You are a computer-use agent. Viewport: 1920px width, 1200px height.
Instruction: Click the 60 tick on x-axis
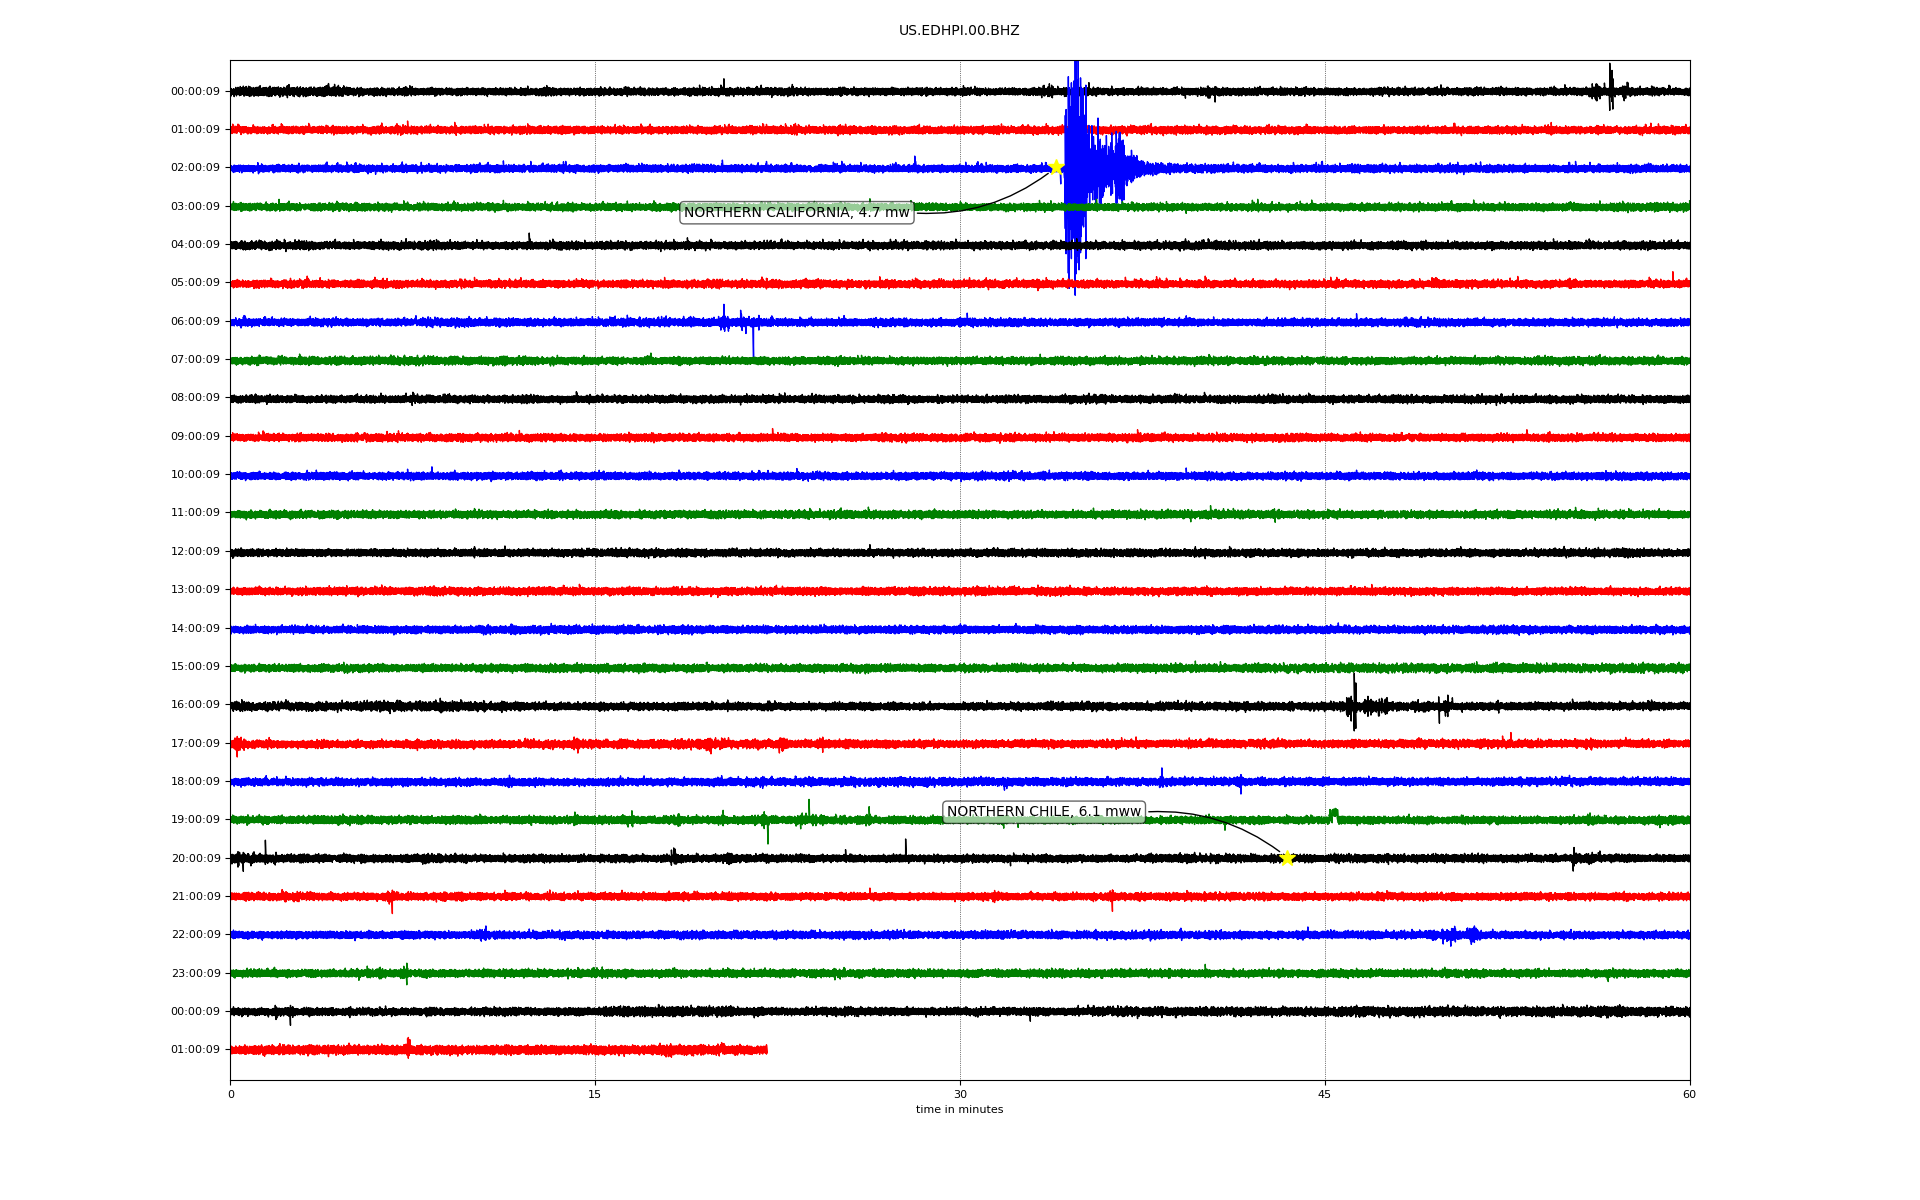1689,1094
